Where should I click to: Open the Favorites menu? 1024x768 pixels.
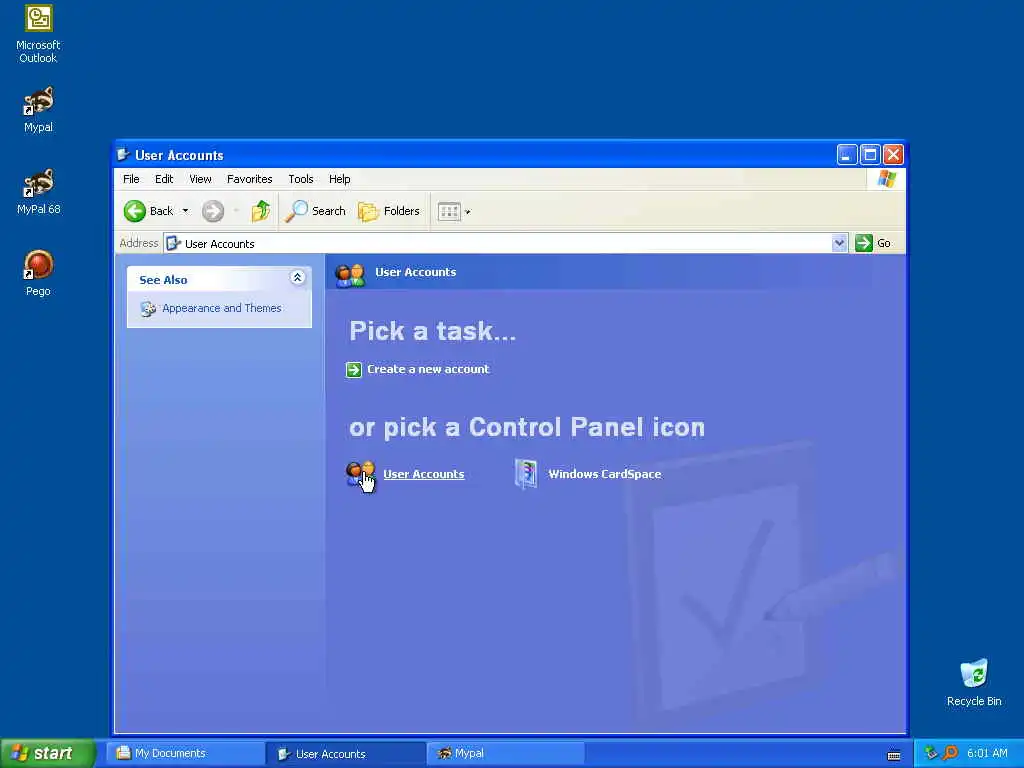tap(249, 179)
